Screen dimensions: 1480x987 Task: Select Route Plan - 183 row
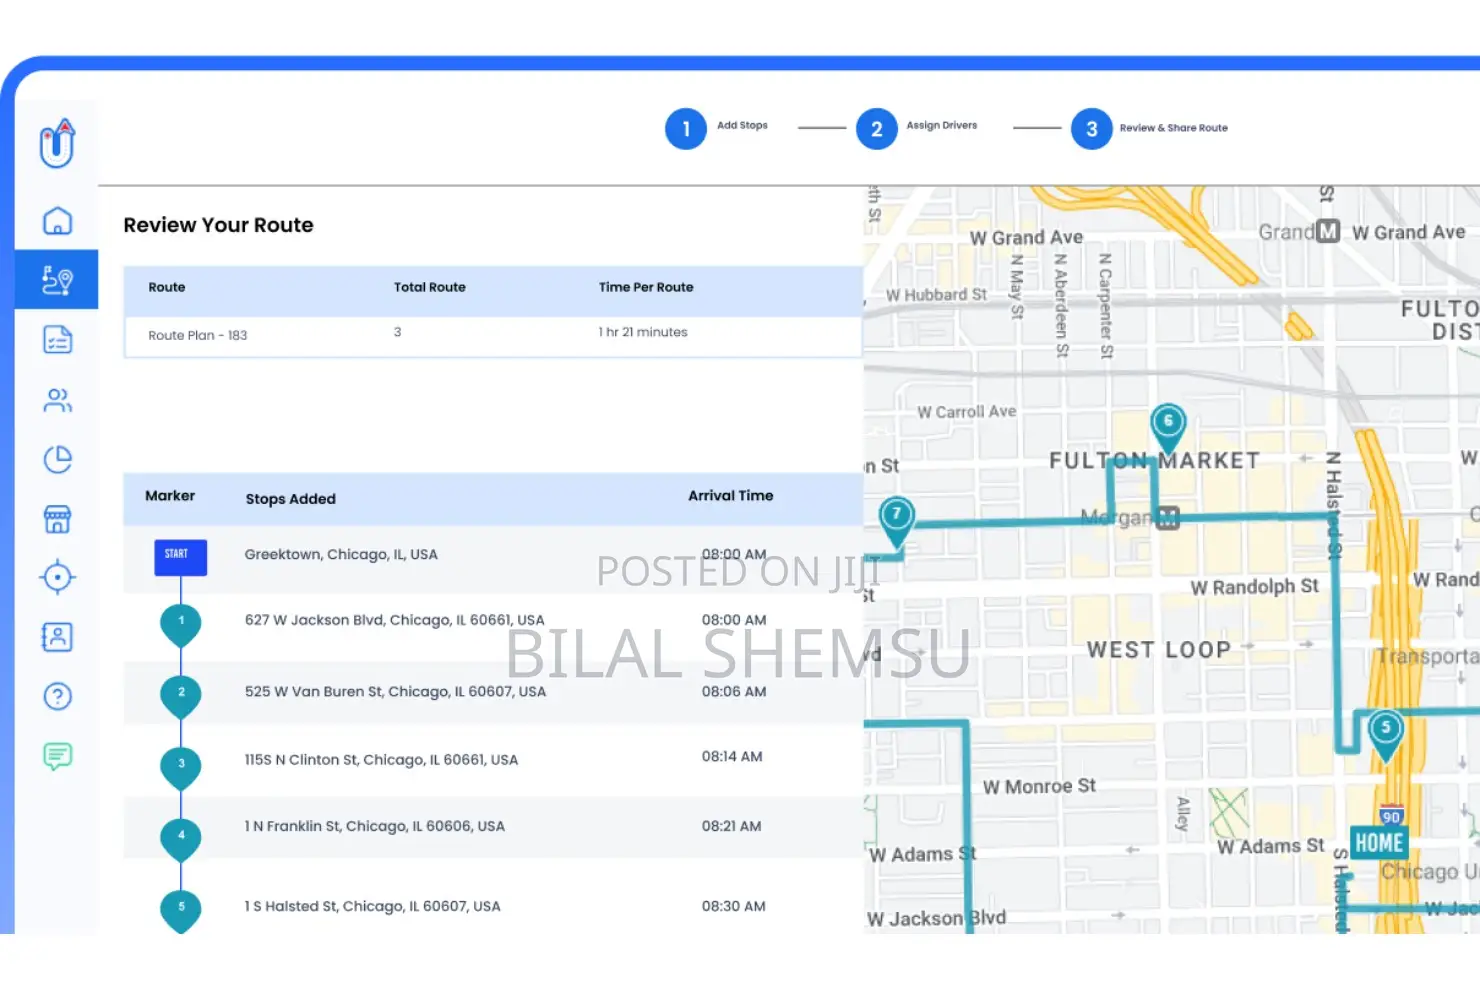493,336
